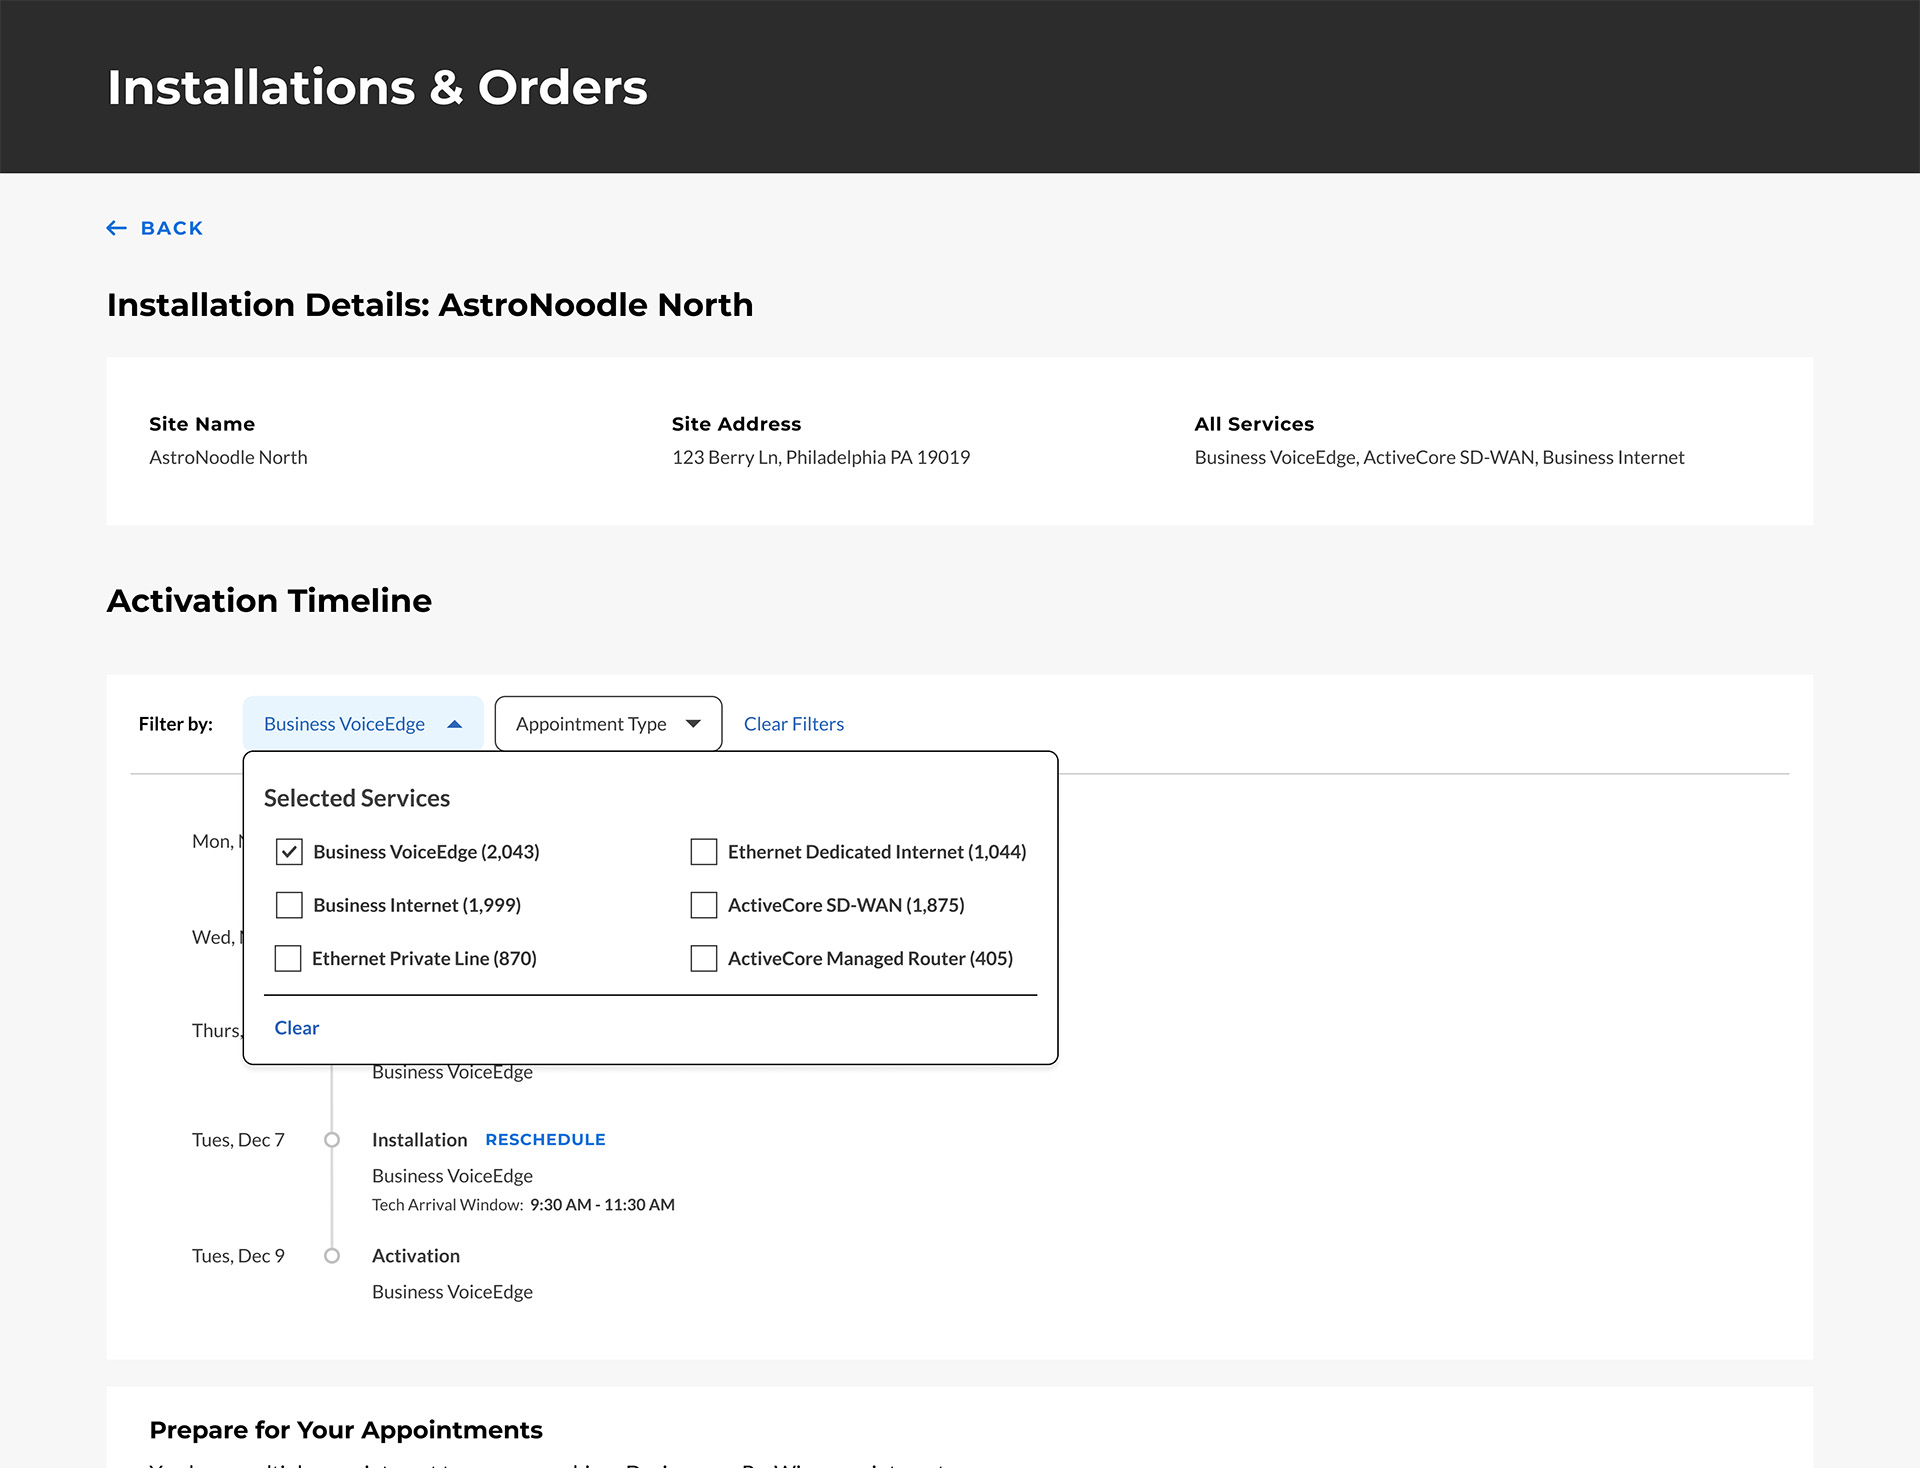Select the ActiveCore Managed Router (405) checkbox

point(704,958)
